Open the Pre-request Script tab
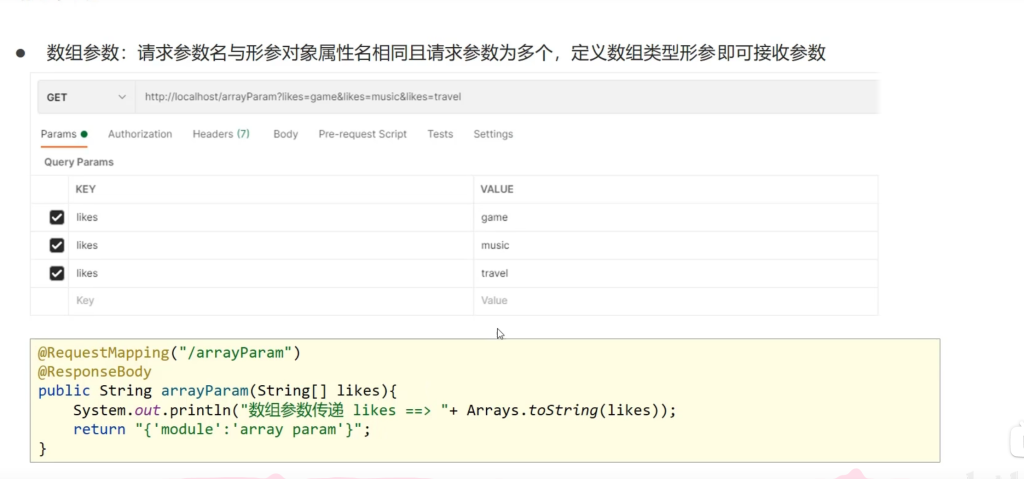 click(362, 134)
